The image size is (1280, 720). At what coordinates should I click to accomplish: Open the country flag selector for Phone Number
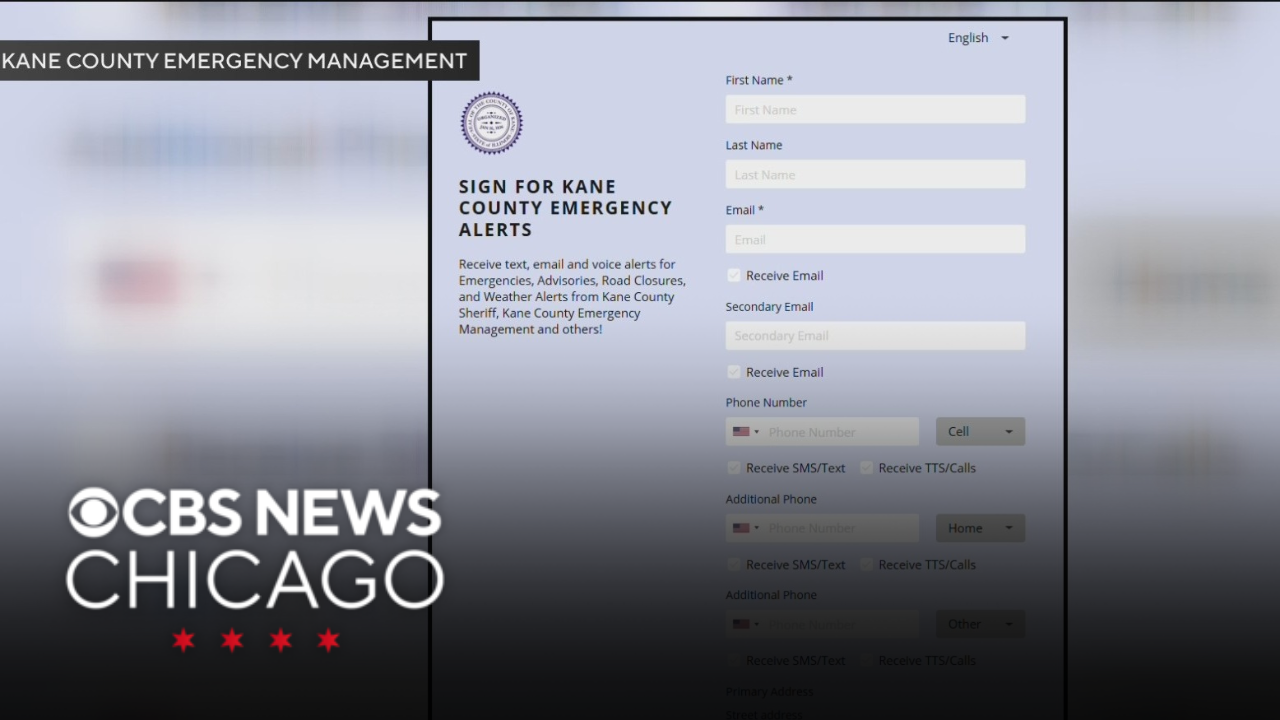[745, 432]
